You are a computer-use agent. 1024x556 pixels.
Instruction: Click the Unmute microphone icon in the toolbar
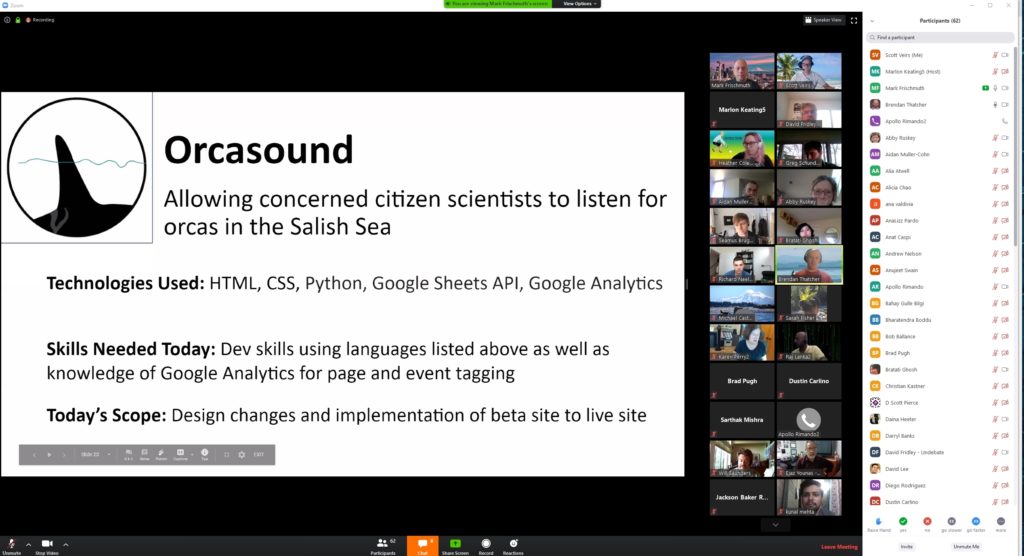[11, 544]
